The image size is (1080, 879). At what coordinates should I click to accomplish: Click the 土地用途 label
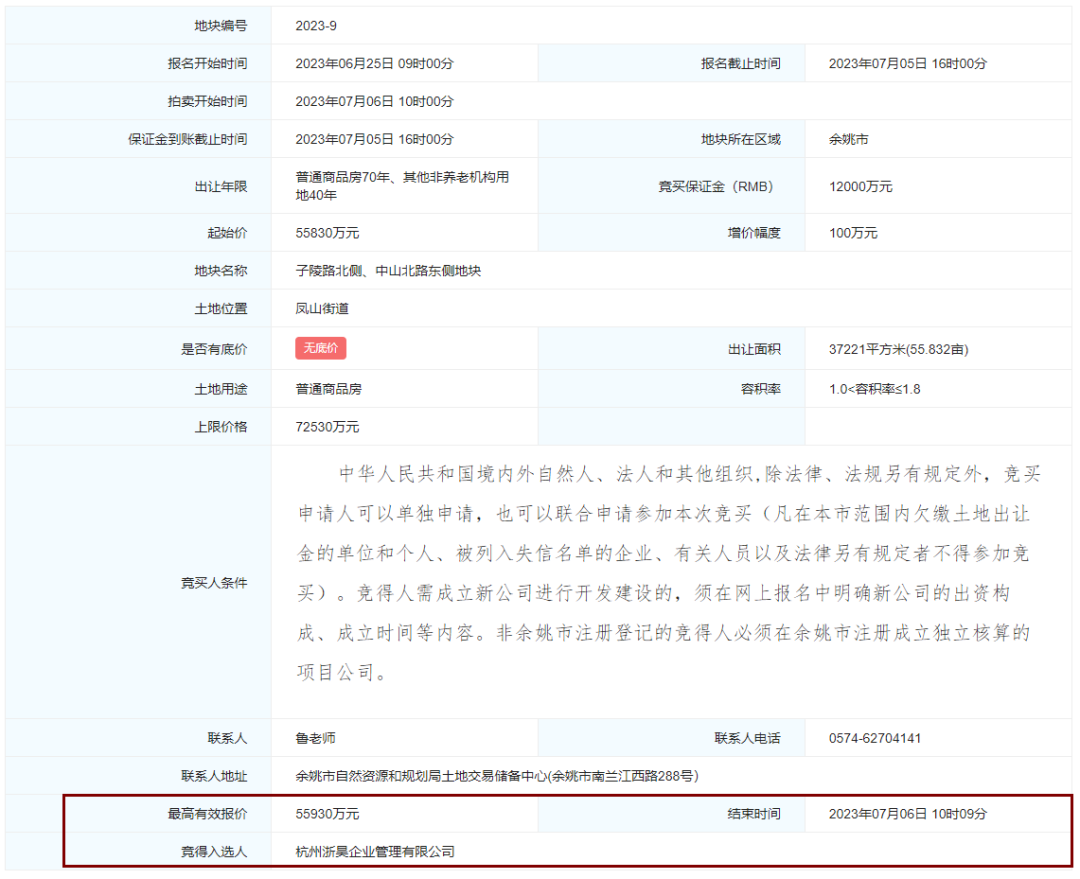(x=220, y=389)
